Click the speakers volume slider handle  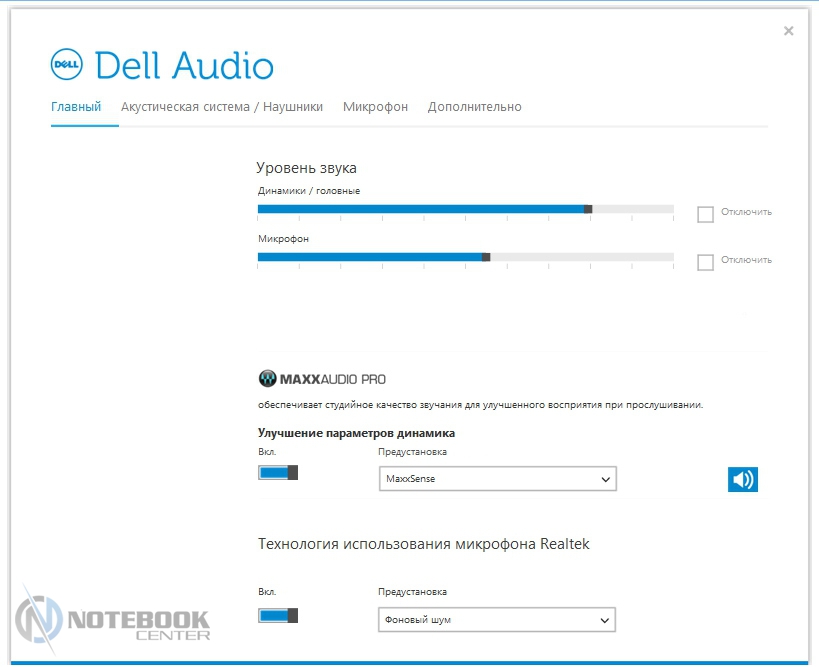click(x=588, y=209)
